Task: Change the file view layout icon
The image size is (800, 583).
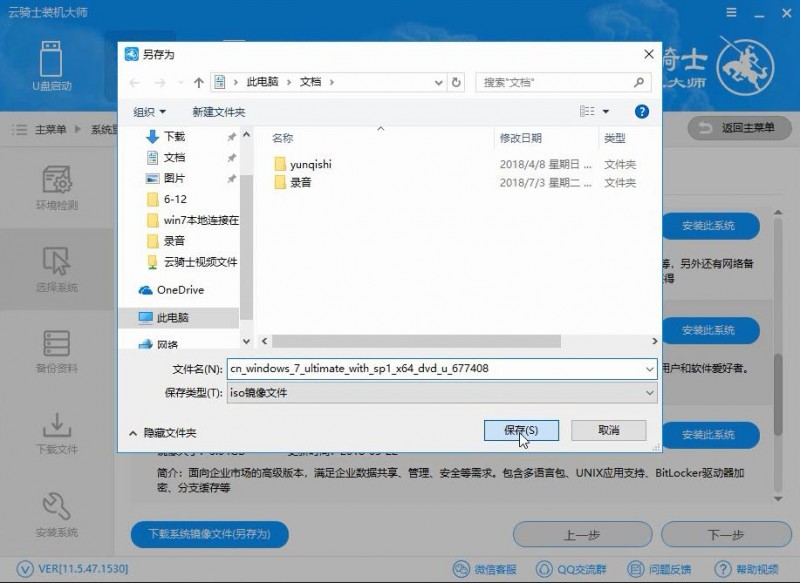Action: click(x=587, y=111)
